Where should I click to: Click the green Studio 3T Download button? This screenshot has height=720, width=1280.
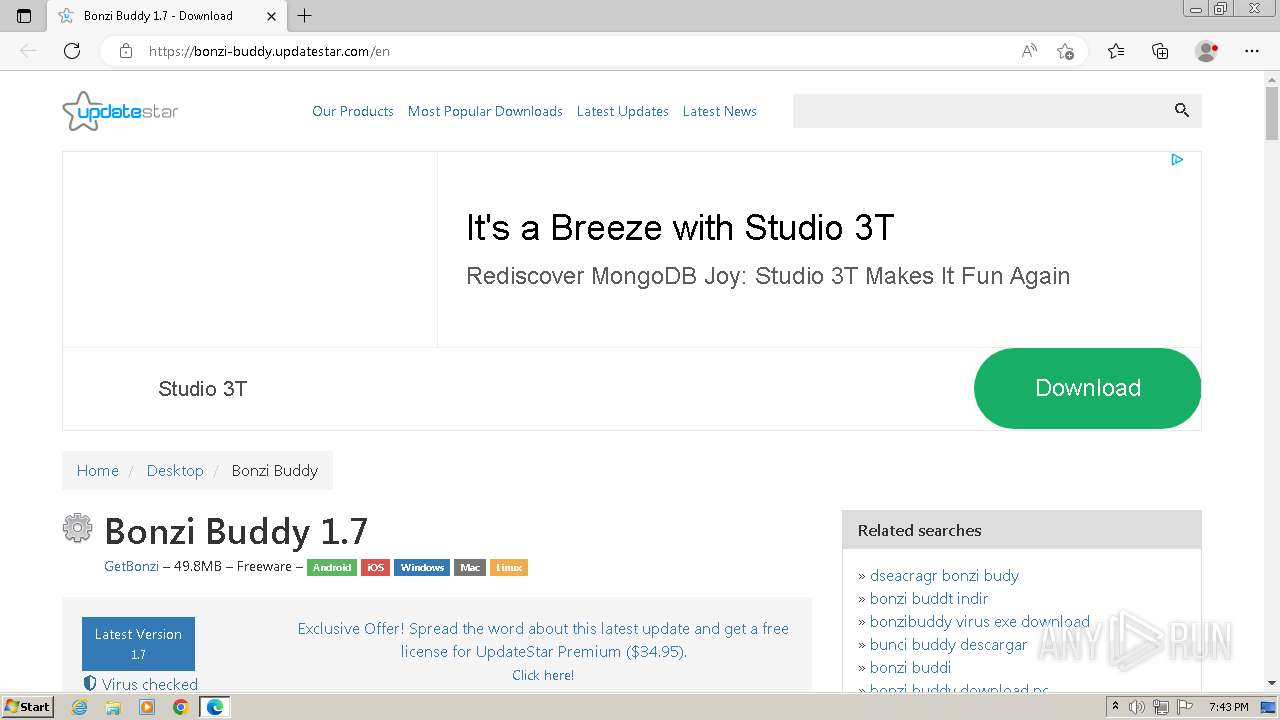pos(1087,388)
